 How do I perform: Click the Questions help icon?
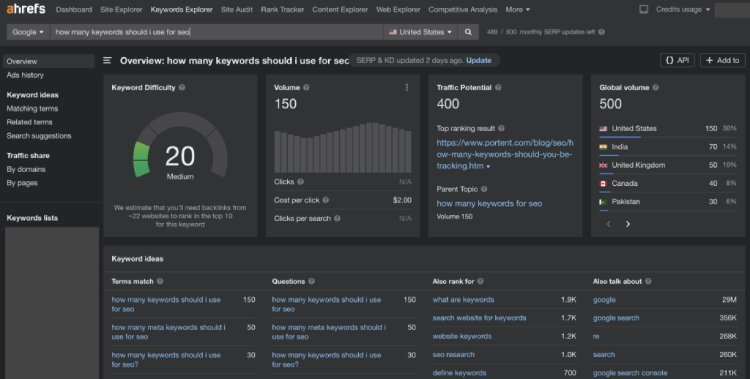[x=311, y=281]
